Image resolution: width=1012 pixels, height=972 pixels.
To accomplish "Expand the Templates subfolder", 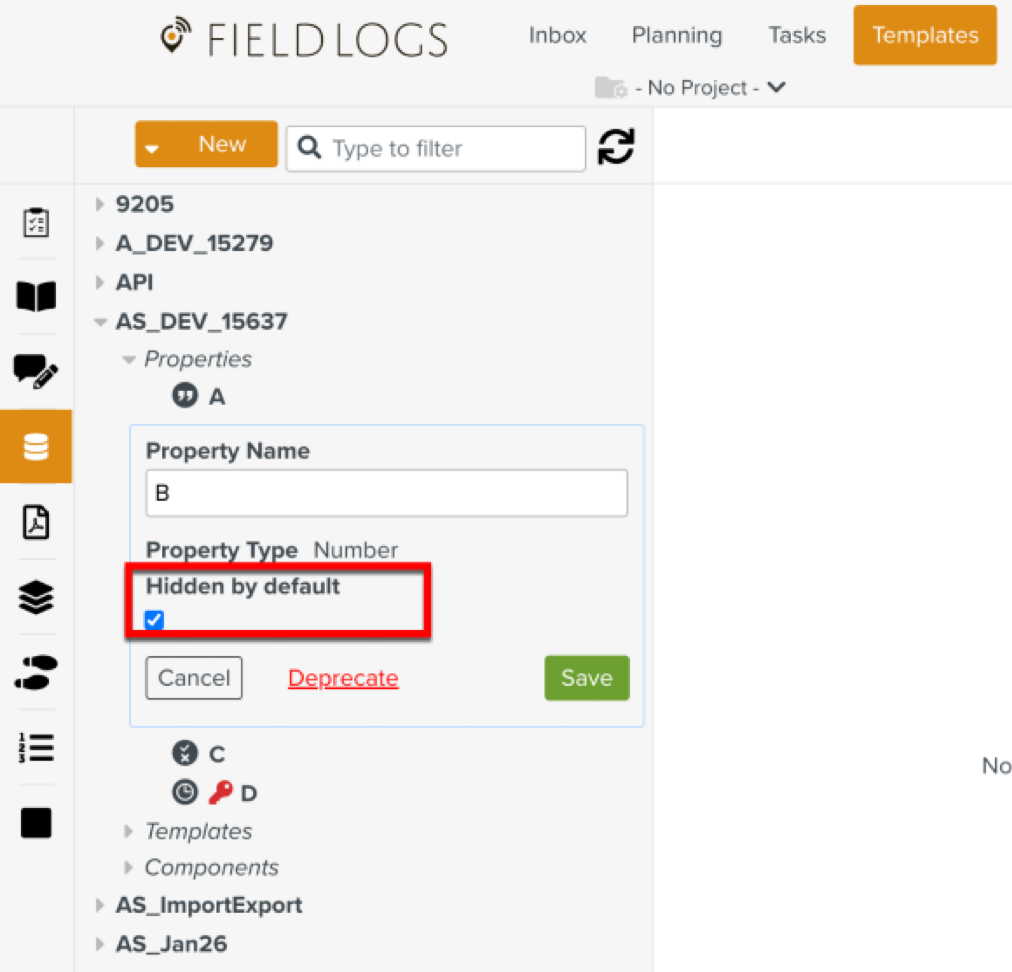I will click(128, 831).
